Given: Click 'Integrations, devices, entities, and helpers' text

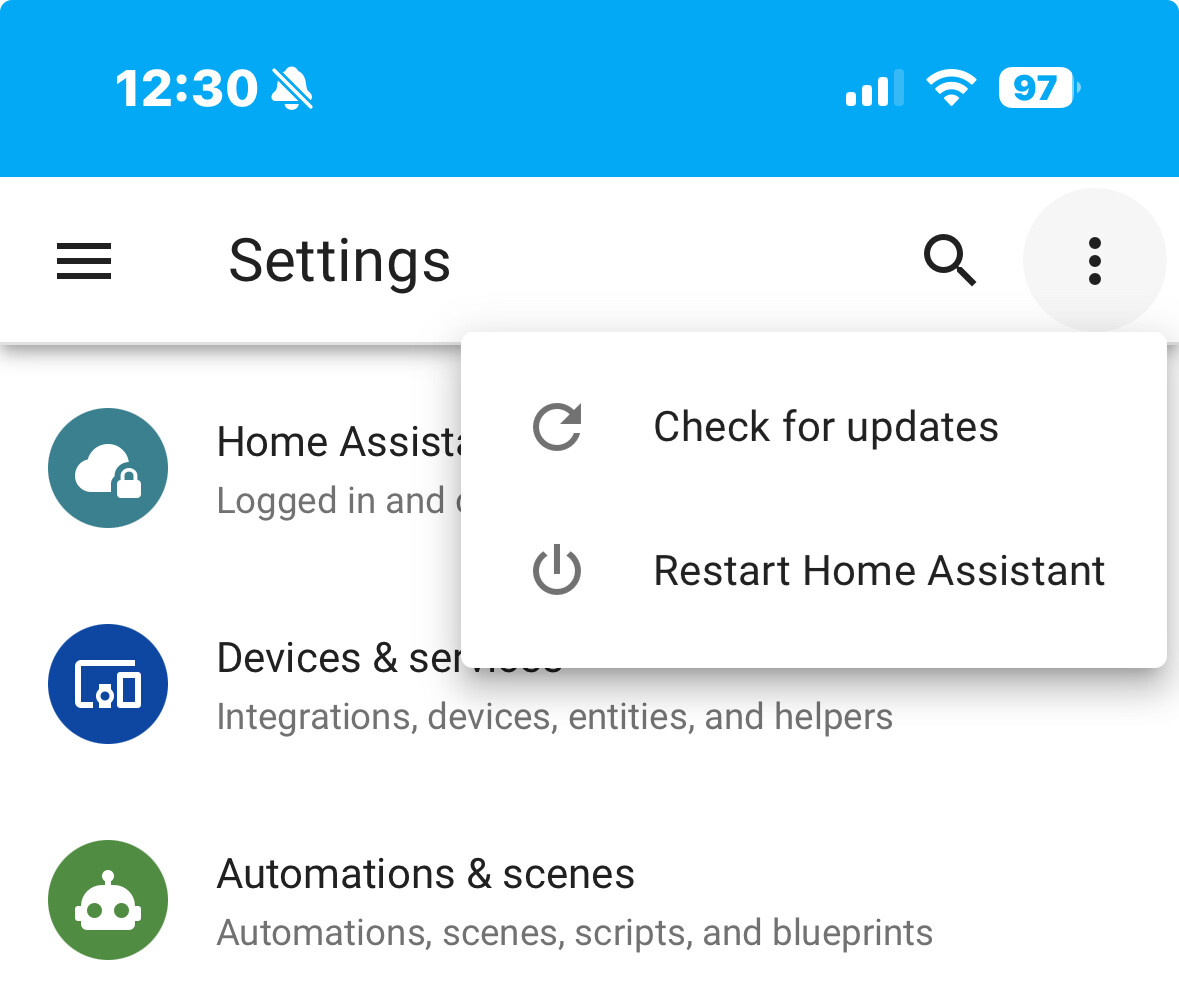Looking at the screenshot, I should [555, 716].
